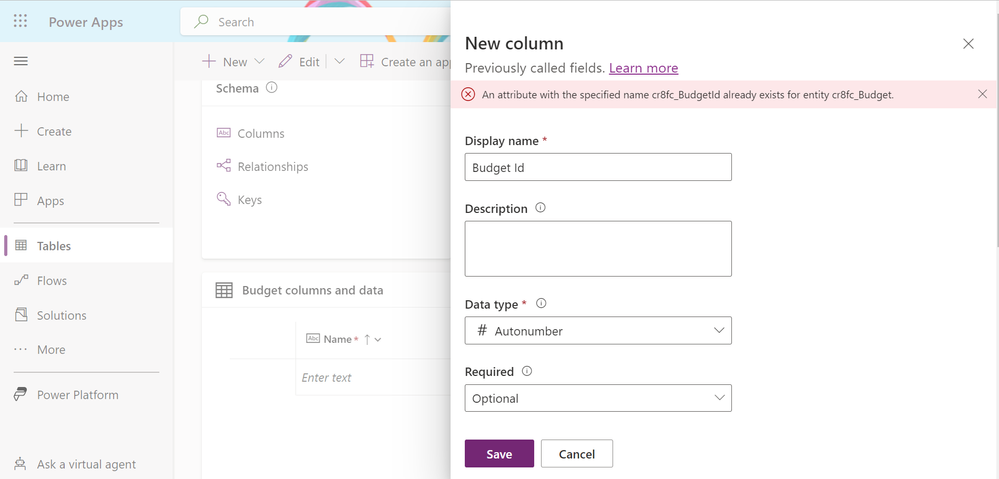Click the Required field info icon
Image resolution: width=999 pixels, height=479 pixels.
(x=527, y=371)
